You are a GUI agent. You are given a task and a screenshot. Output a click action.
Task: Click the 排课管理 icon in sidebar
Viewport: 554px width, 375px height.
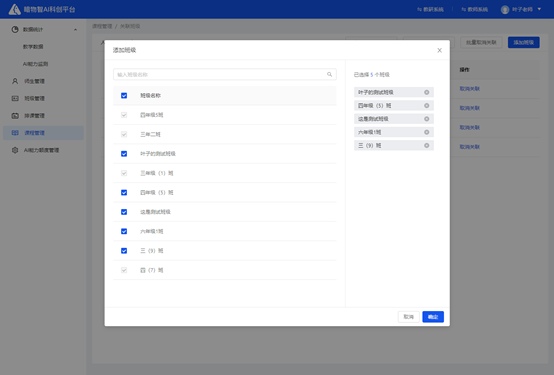click(15, 116)
